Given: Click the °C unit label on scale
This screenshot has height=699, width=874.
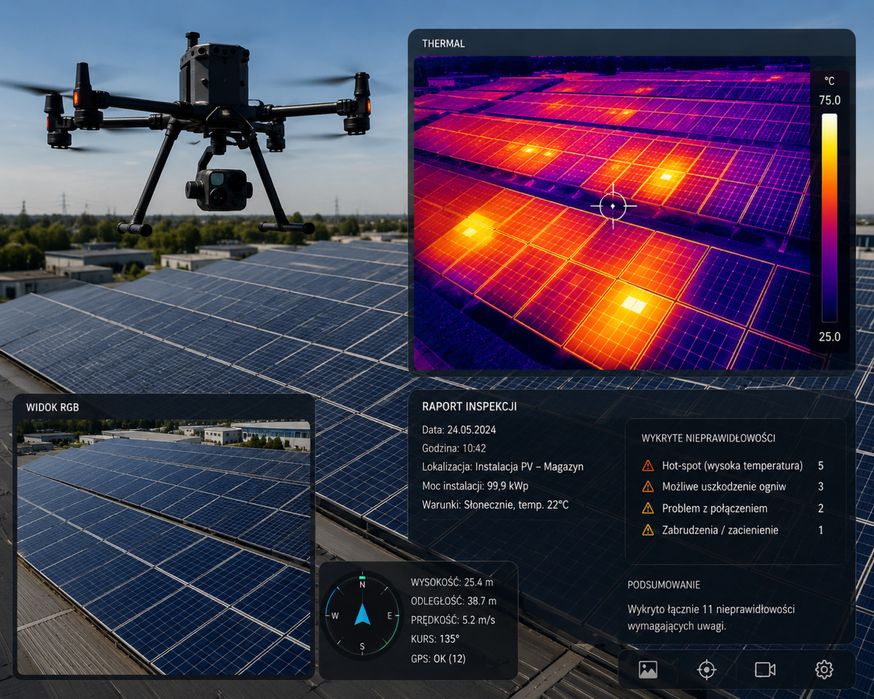Looking at the screenshot, I should [829, 81].
